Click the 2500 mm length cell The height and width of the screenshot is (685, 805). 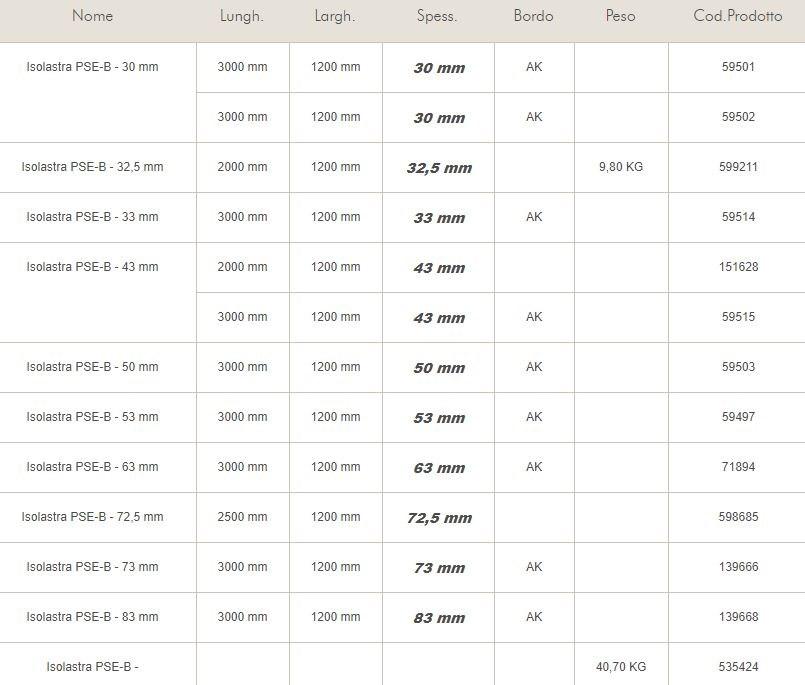(x=243, y=517)
